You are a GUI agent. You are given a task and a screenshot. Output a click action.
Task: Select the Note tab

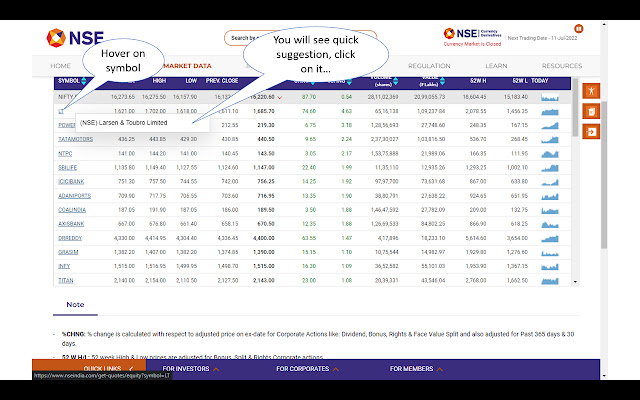click(x=75, y=305)
